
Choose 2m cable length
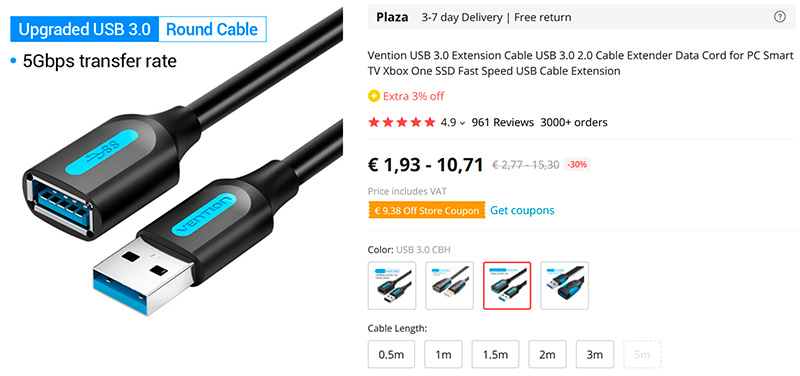[547, 355]
